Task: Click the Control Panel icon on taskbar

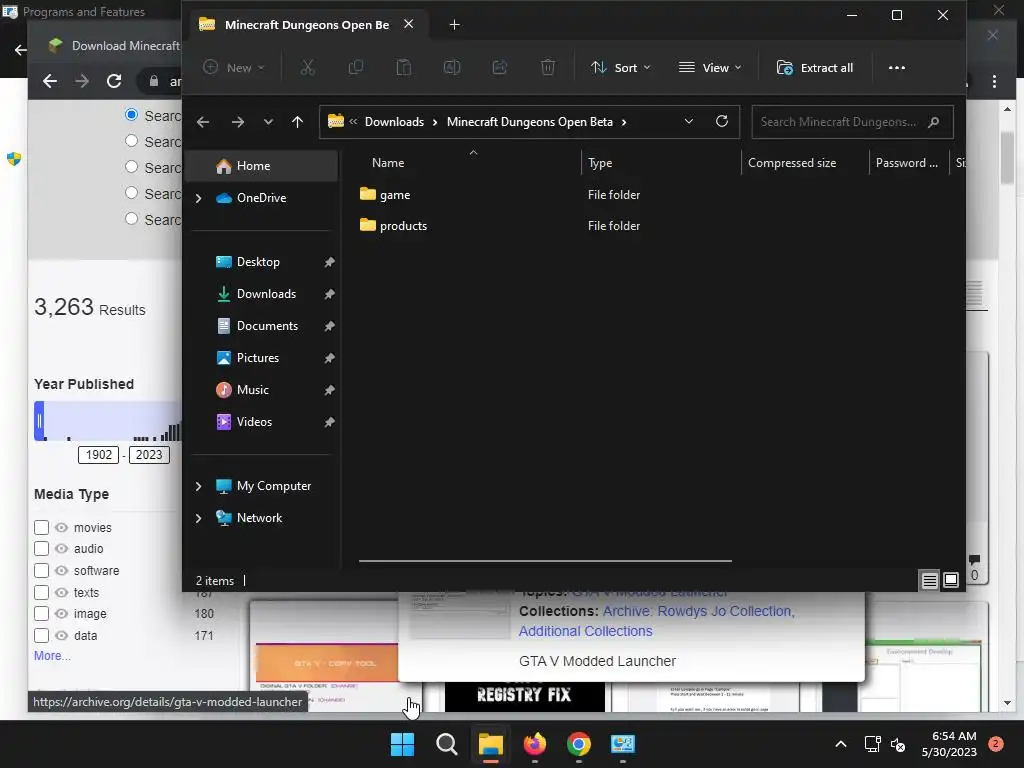Action: click(x=622, y=744)
